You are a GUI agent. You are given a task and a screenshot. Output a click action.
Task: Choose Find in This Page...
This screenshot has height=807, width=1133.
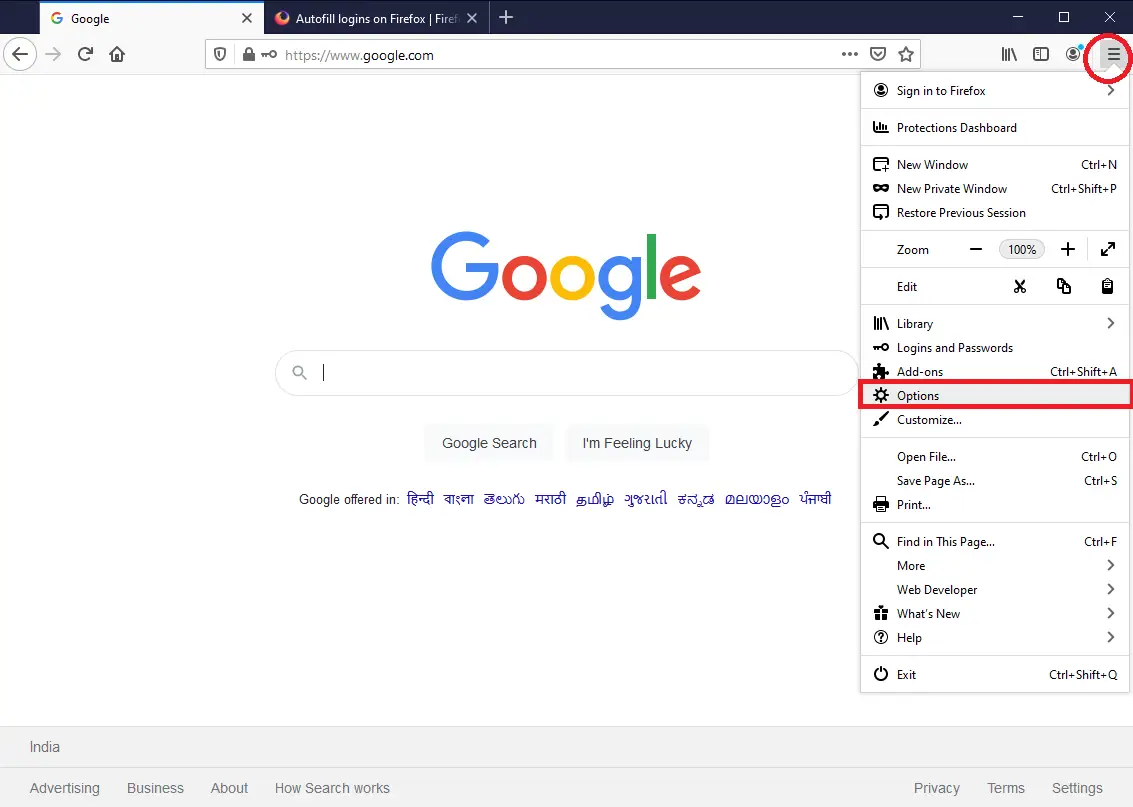(995, 541)
